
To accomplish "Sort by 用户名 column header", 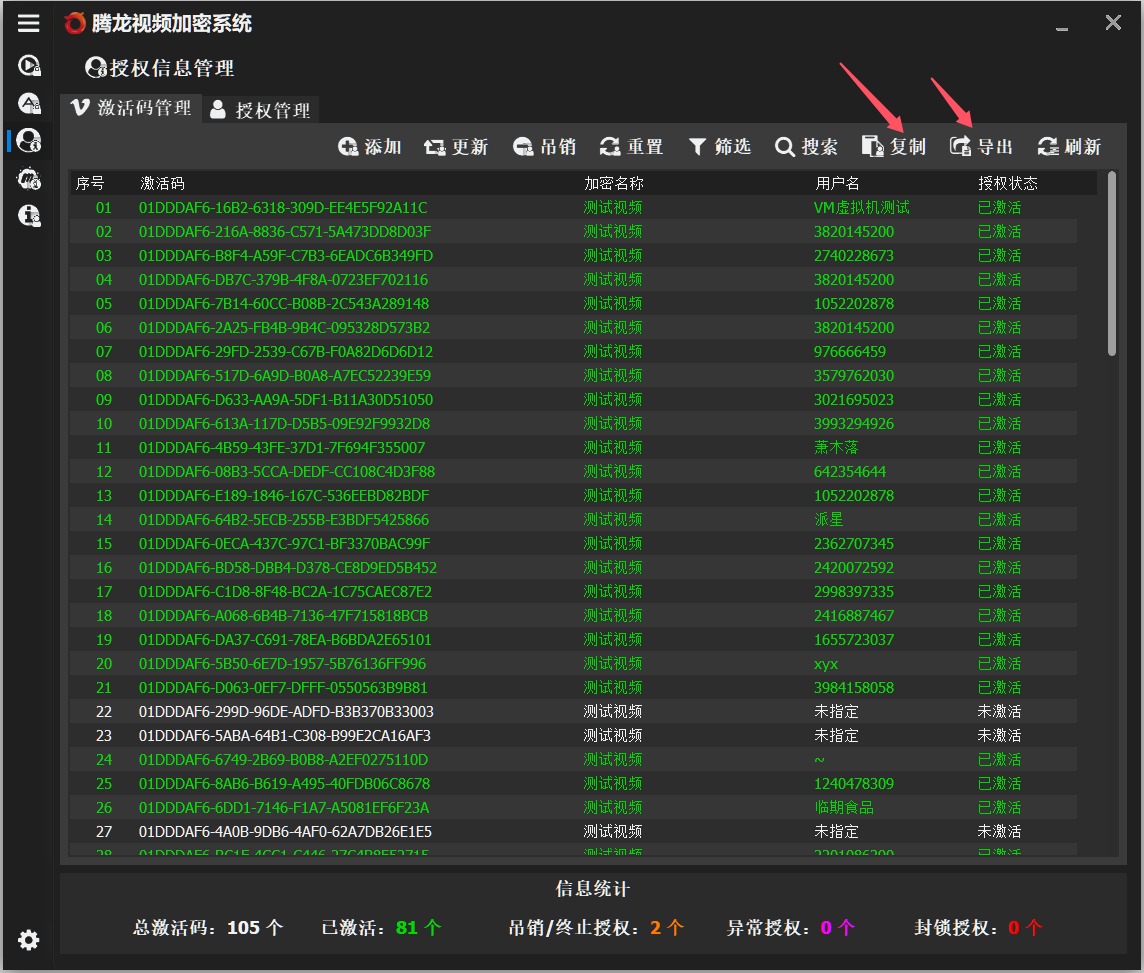I will pos(837,183).
